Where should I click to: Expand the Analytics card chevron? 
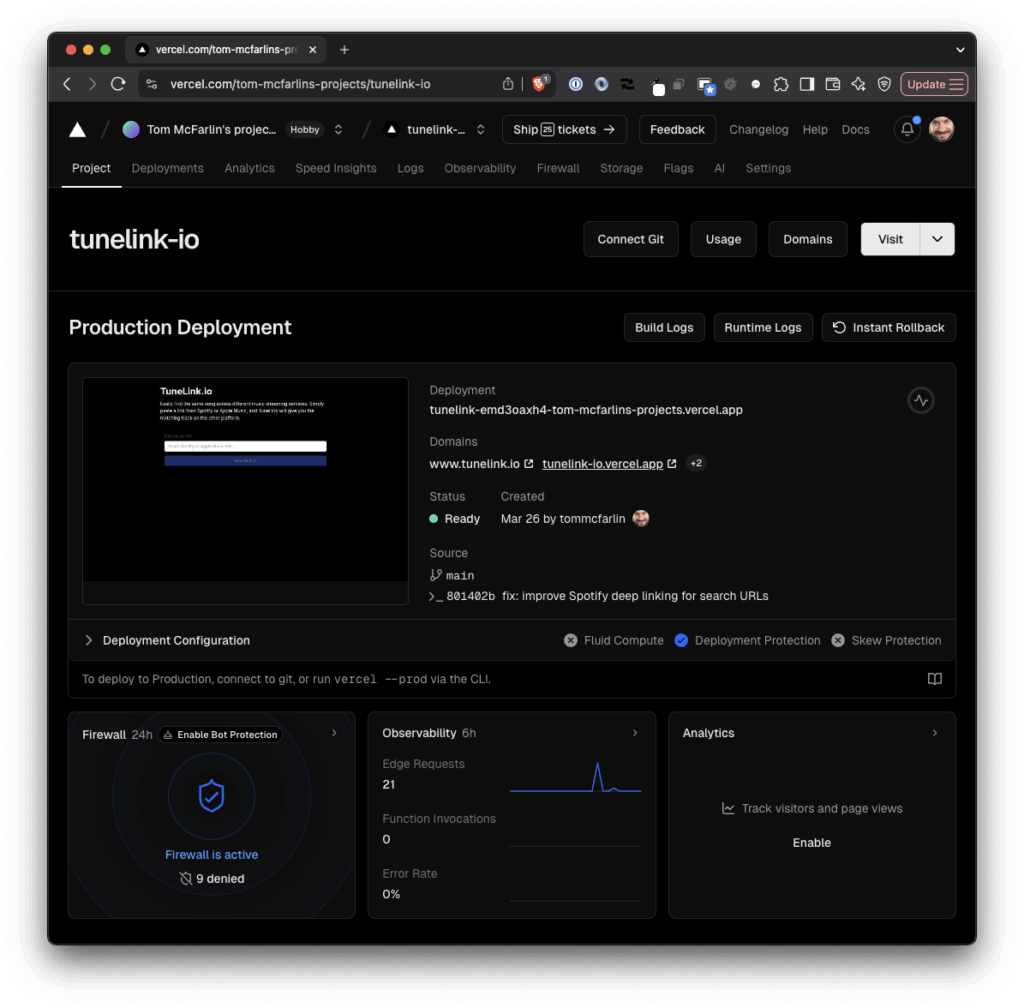pos(935,733)
